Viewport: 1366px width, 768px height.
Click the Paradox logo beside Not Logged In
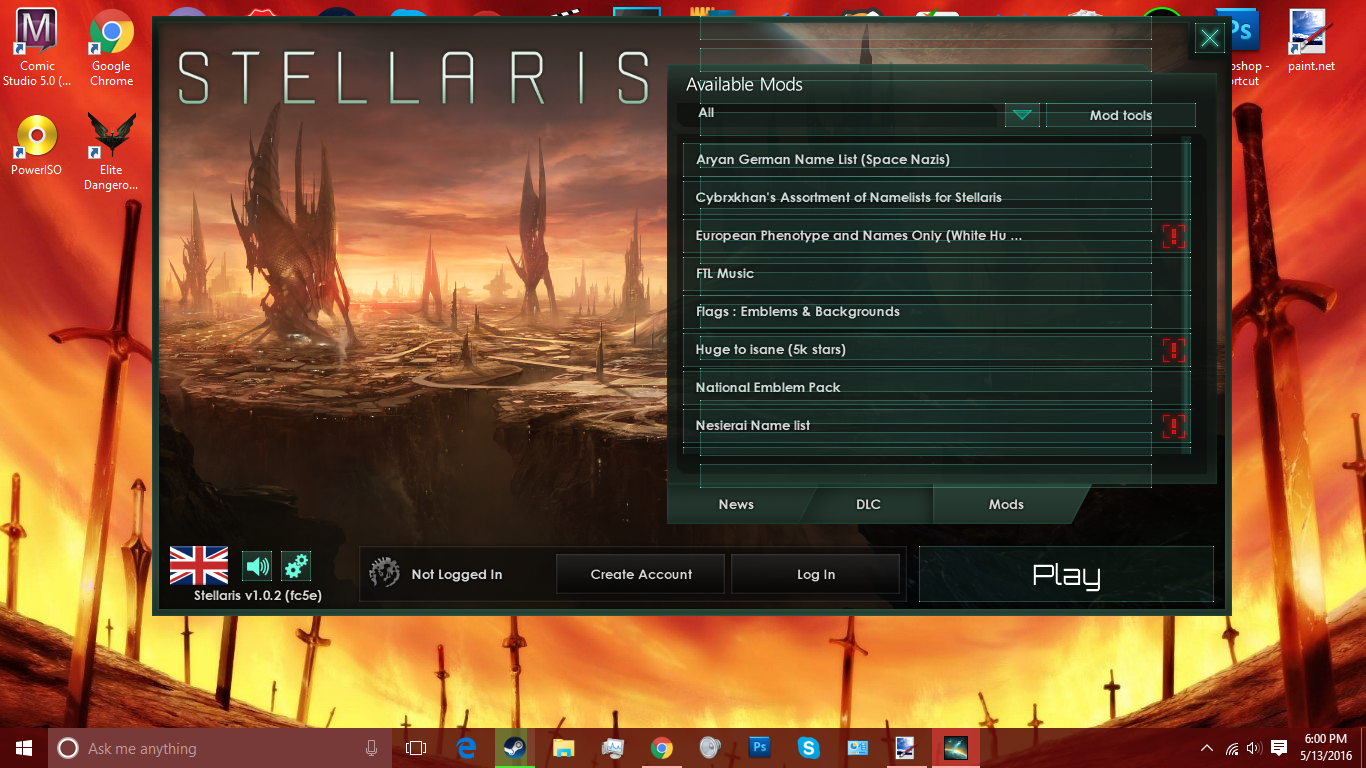[384, 573]
